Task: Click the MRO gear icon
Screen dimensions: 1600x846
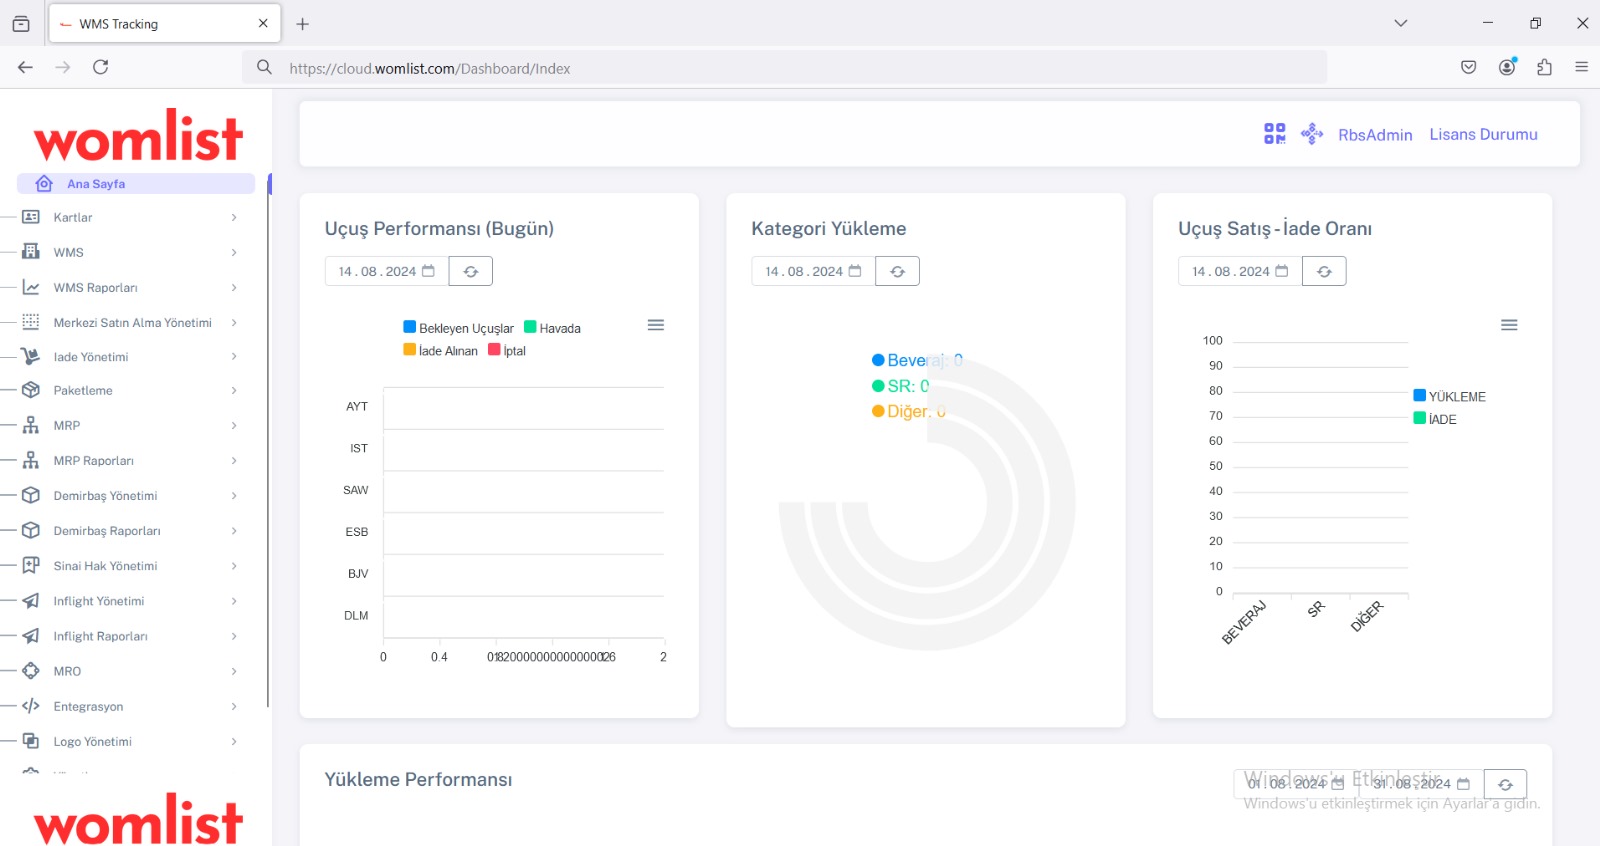Action: pos(31,671)
